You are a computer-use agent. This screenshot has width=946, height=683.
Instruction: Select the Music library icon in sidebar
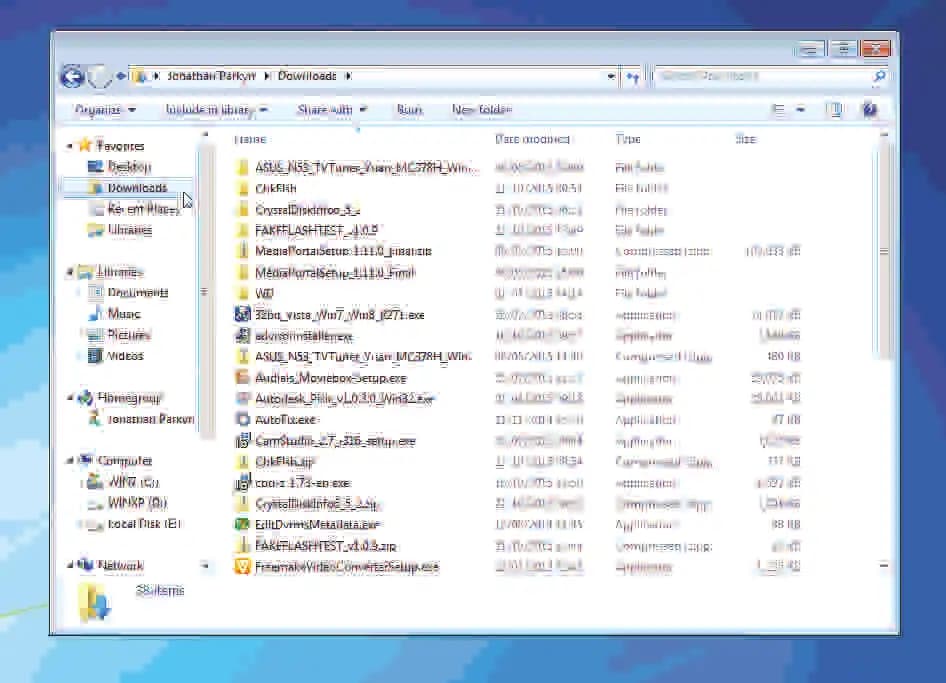(x=95, y=314)
